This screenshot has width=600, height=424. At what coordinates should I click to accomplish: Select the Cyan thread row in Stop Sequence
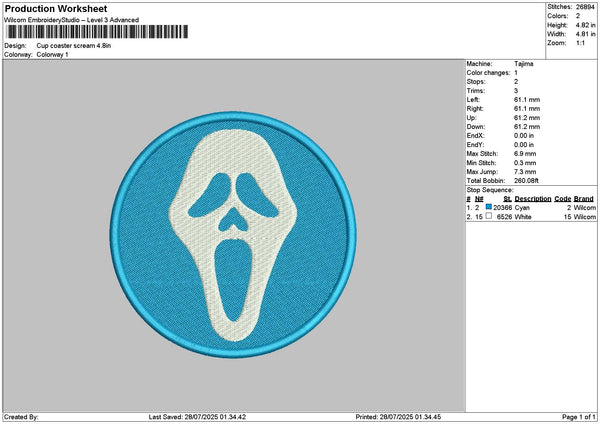(532, 207)
